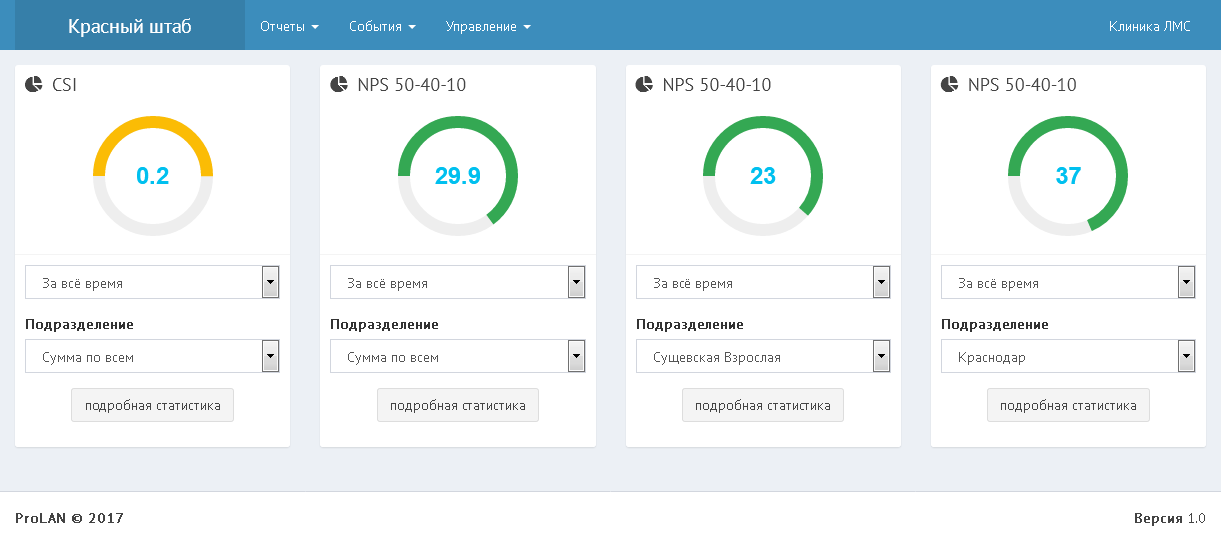Click Клиника ЛМС in the top bar
The image size is (1221, 542).
point(1149,26)
